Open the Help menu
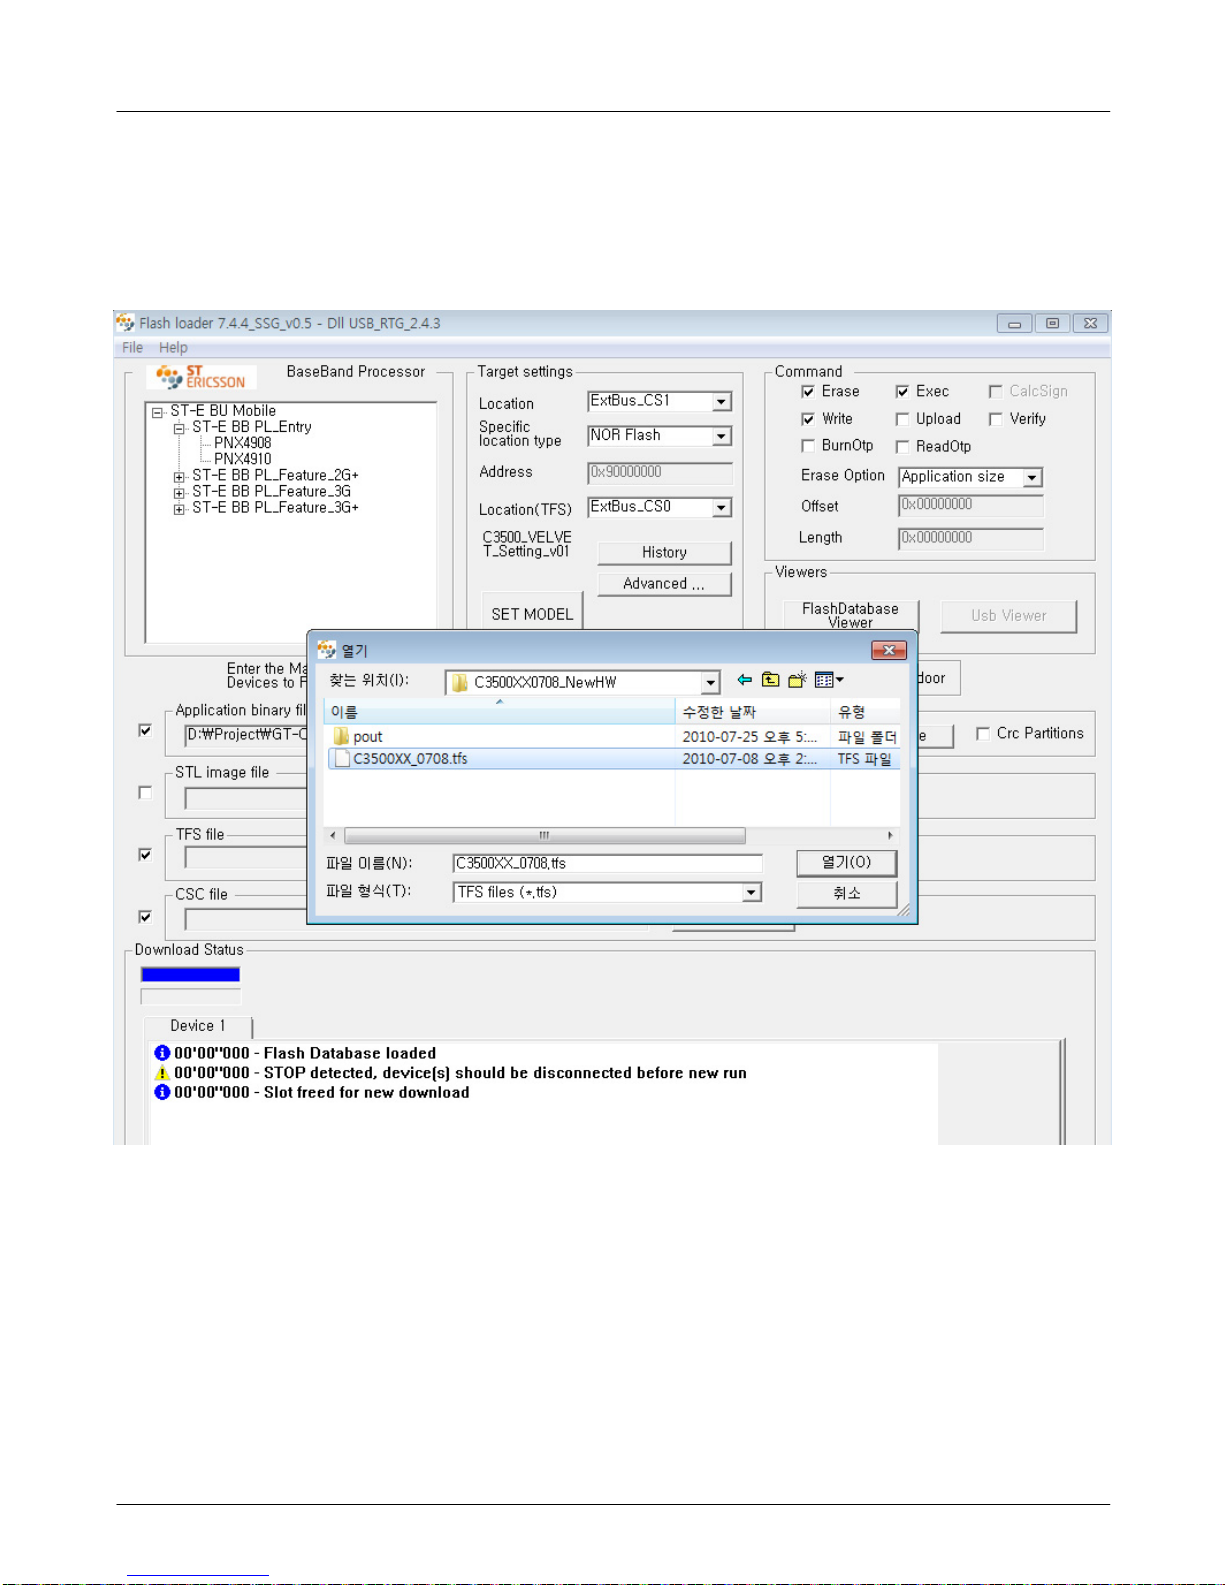 point(173,348)
